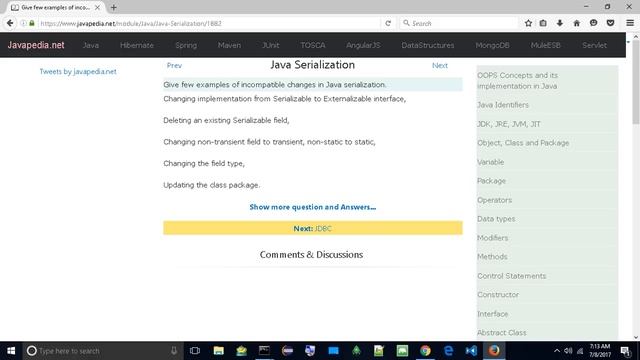Image resolution: width=640 pixels, height=360 pixels.
Task: Open the 'Operators' sidebar topic
Action: pyautogui.click(x=494, y=200)
